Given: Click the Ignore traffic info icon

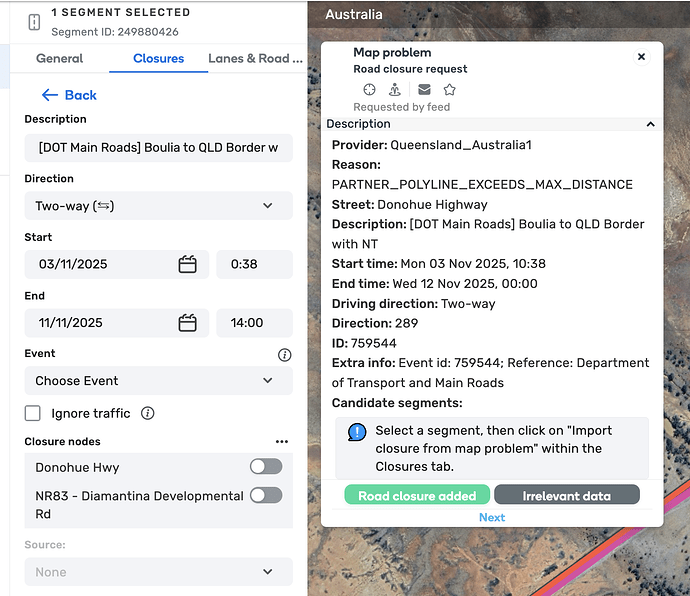Looking at the screenshot, I should [148, 413].
